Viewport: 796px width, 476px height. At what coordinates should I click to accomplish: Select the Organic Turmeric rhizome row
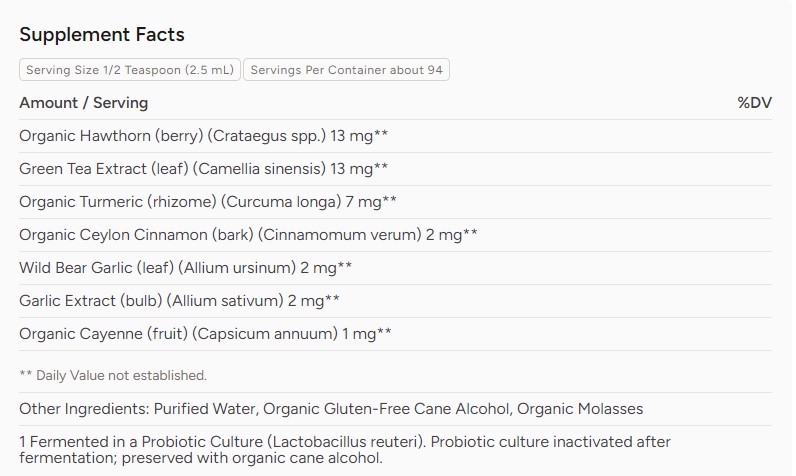(x=395, y=202)
